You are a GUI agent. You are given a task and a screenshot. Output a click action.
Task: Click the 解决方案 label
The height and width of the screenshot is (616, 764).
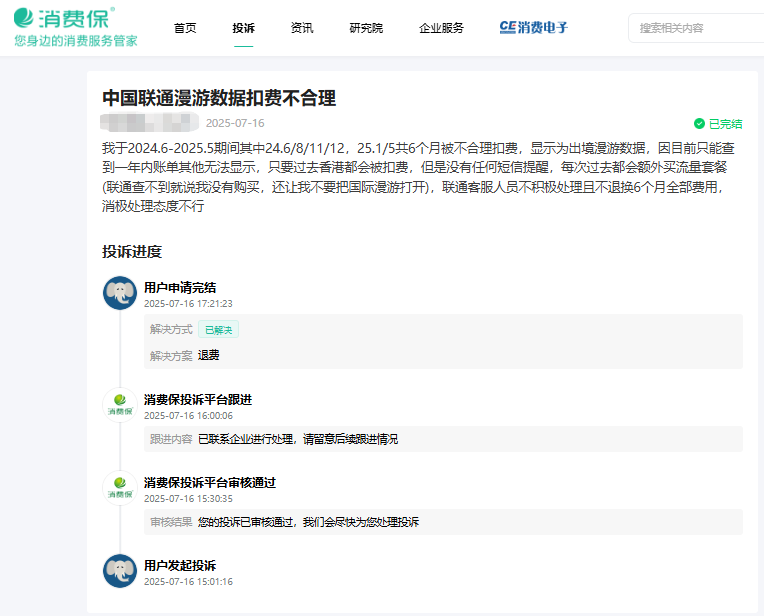tap(171, 356)
